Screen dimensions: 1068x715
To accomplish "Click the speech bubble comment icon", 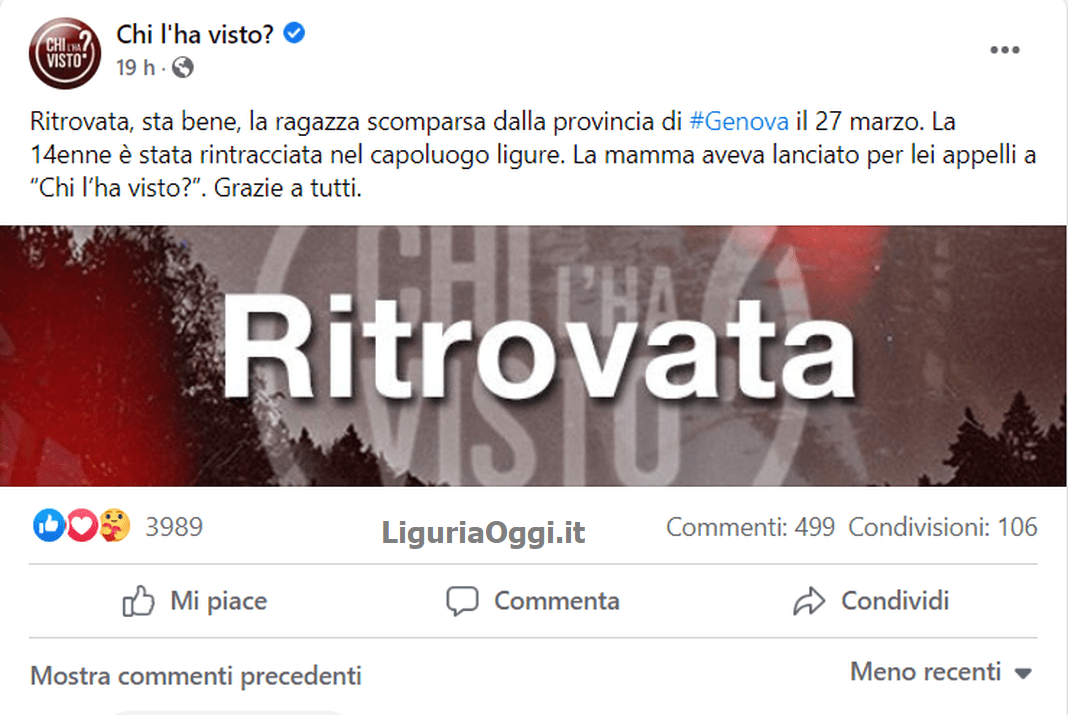I will click(x=462, y=601).
